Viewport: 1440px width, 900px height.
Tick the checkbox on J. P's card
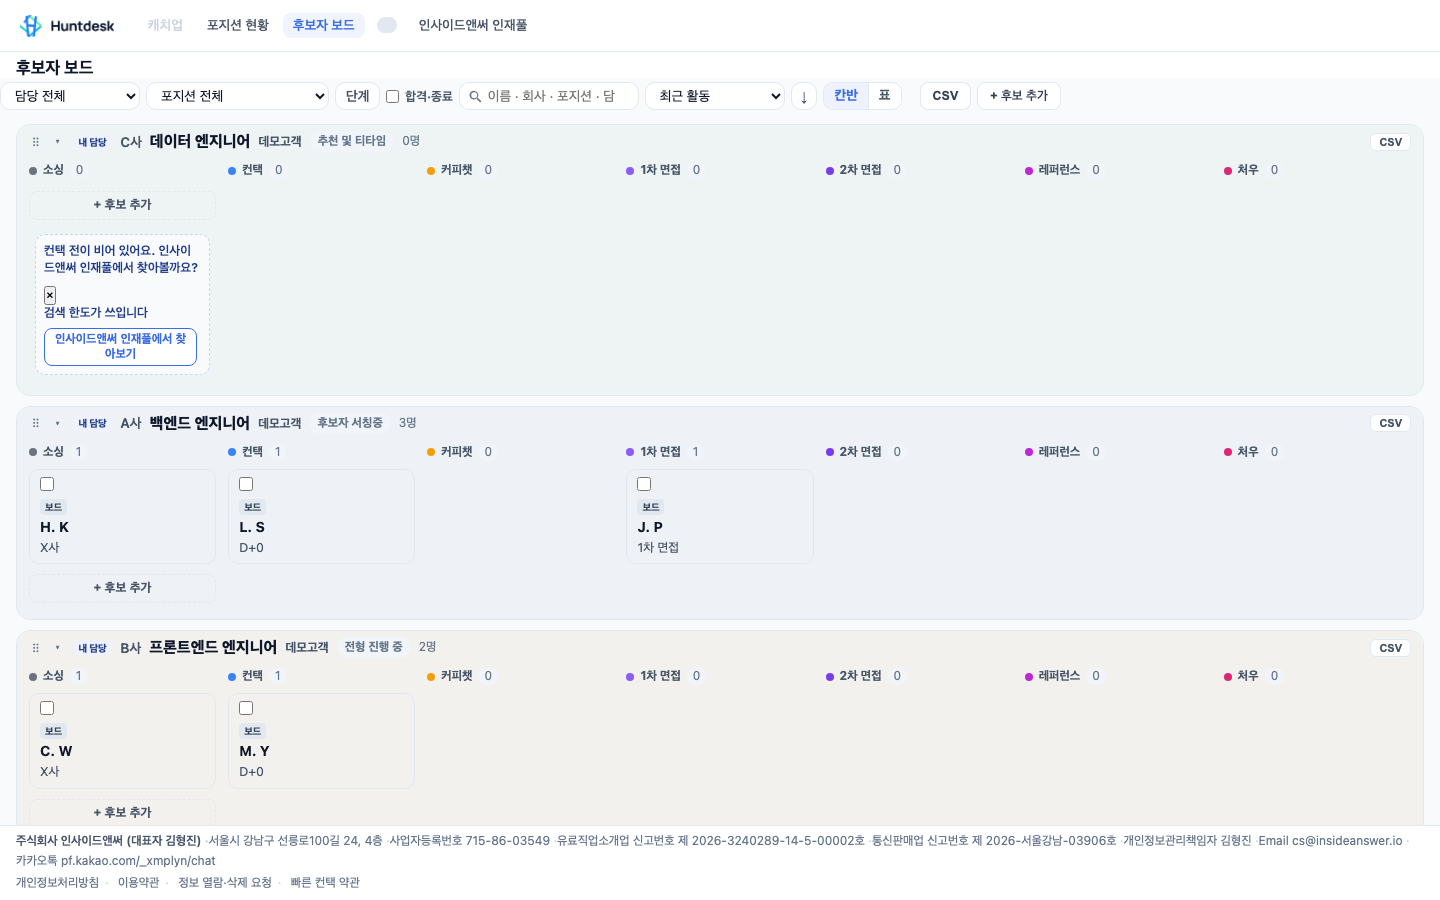[x=644, y=484]
